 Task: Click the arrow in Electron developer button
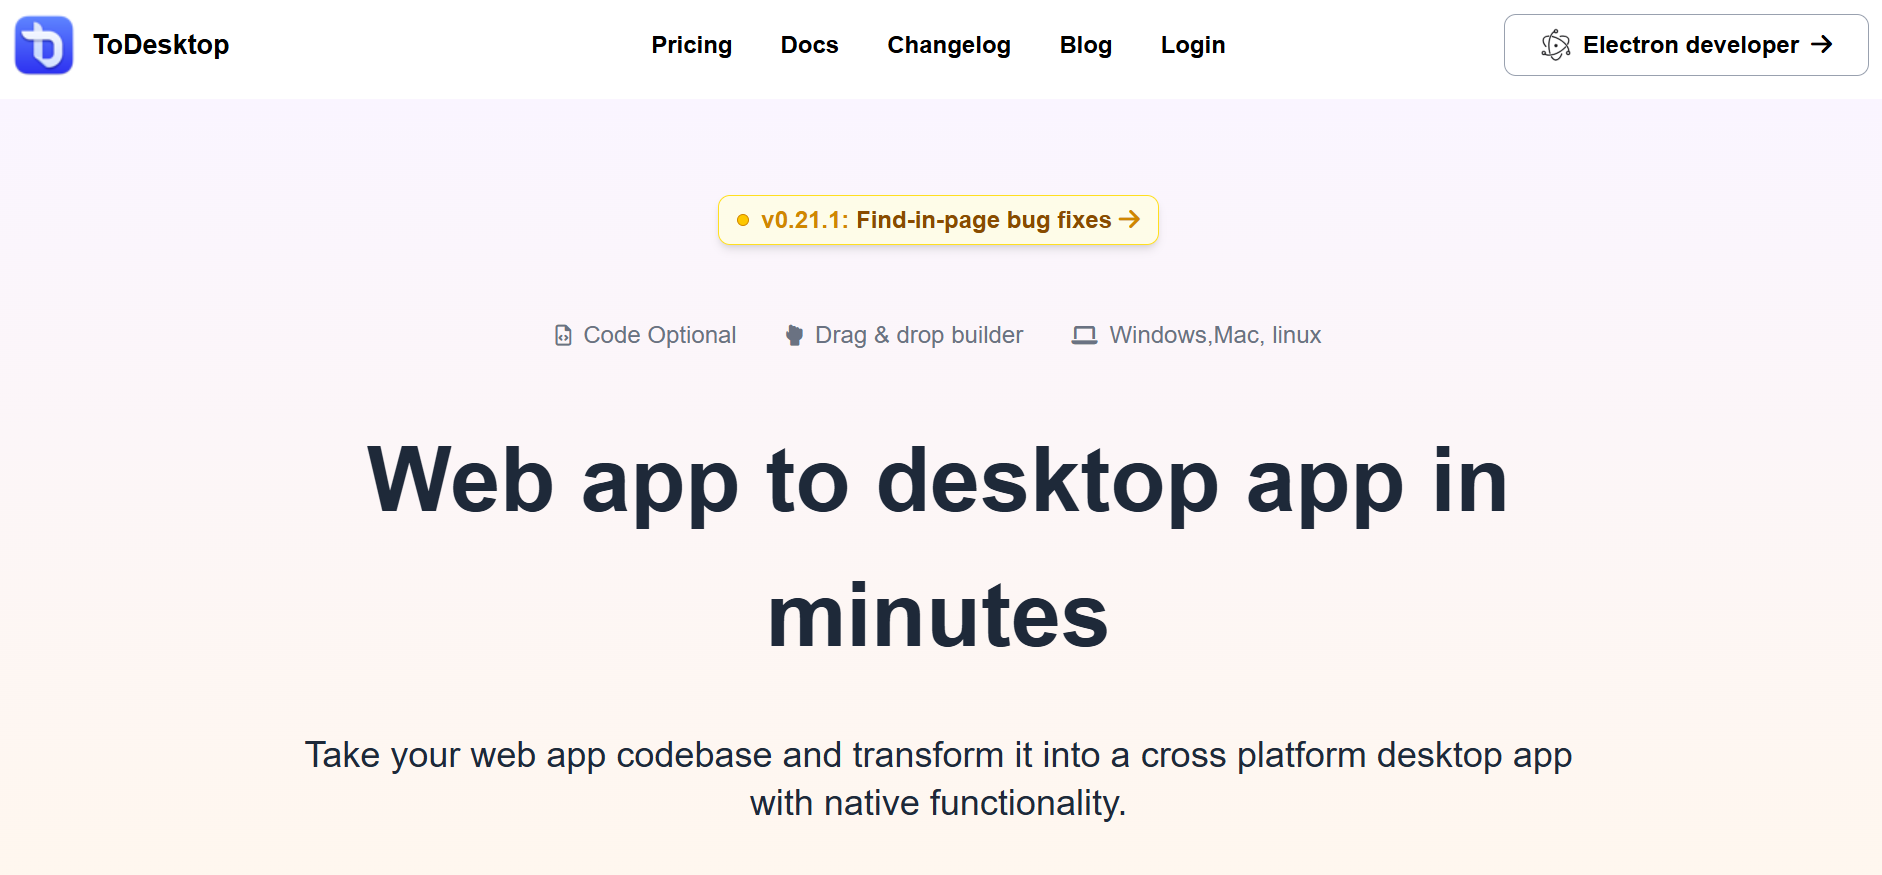pos(1822,44)
